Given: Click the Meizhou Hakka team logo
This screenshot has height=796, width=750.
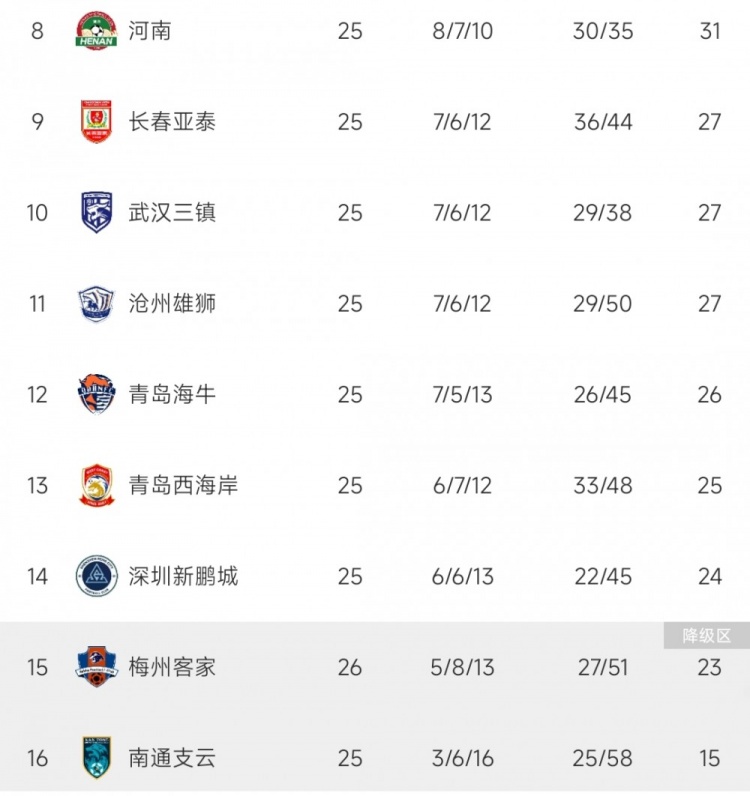Looking at the screenshot, I should 97,668.
